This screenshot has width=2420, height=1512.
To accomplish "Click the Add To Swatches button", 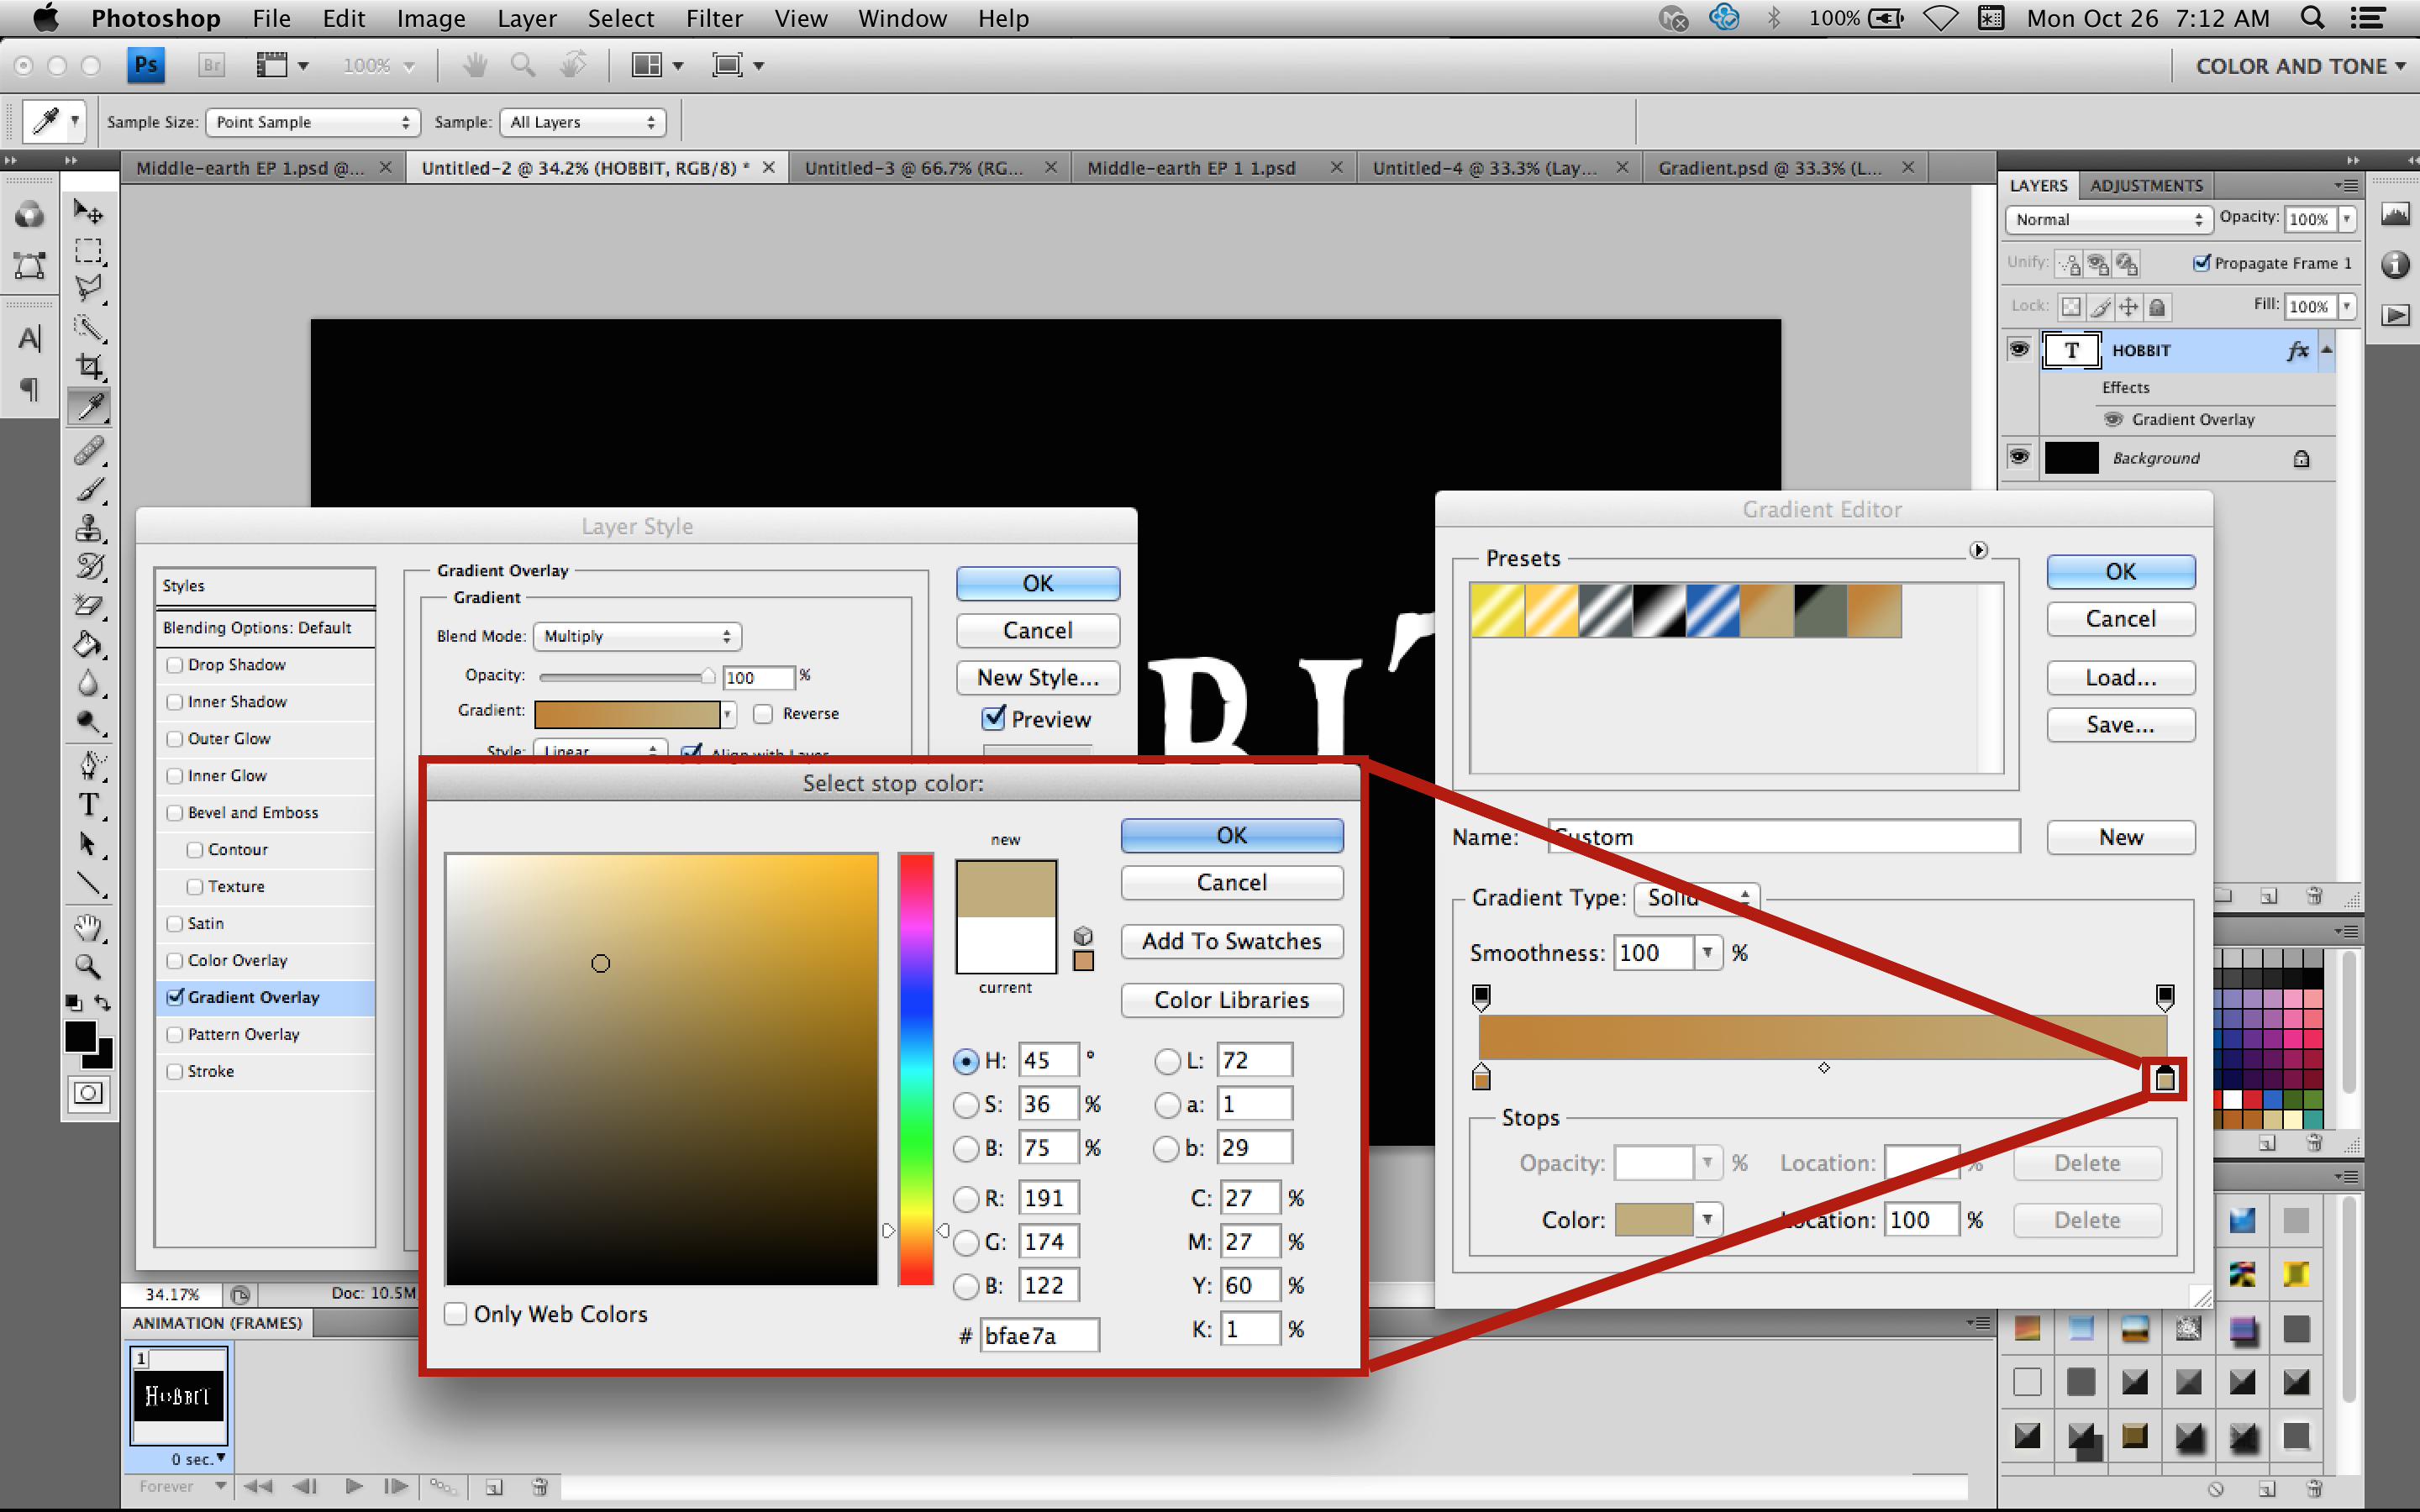I will pos(1231,941).
